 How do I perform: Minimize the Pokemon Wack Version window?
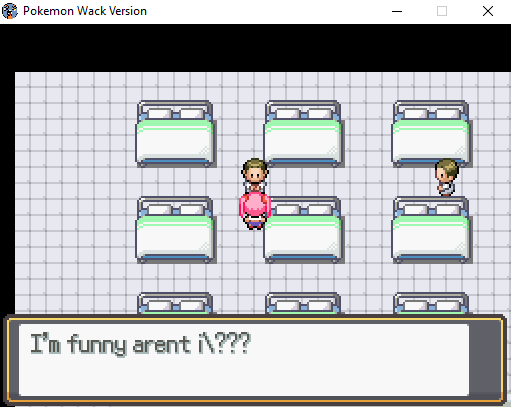[x=397, y=11]
